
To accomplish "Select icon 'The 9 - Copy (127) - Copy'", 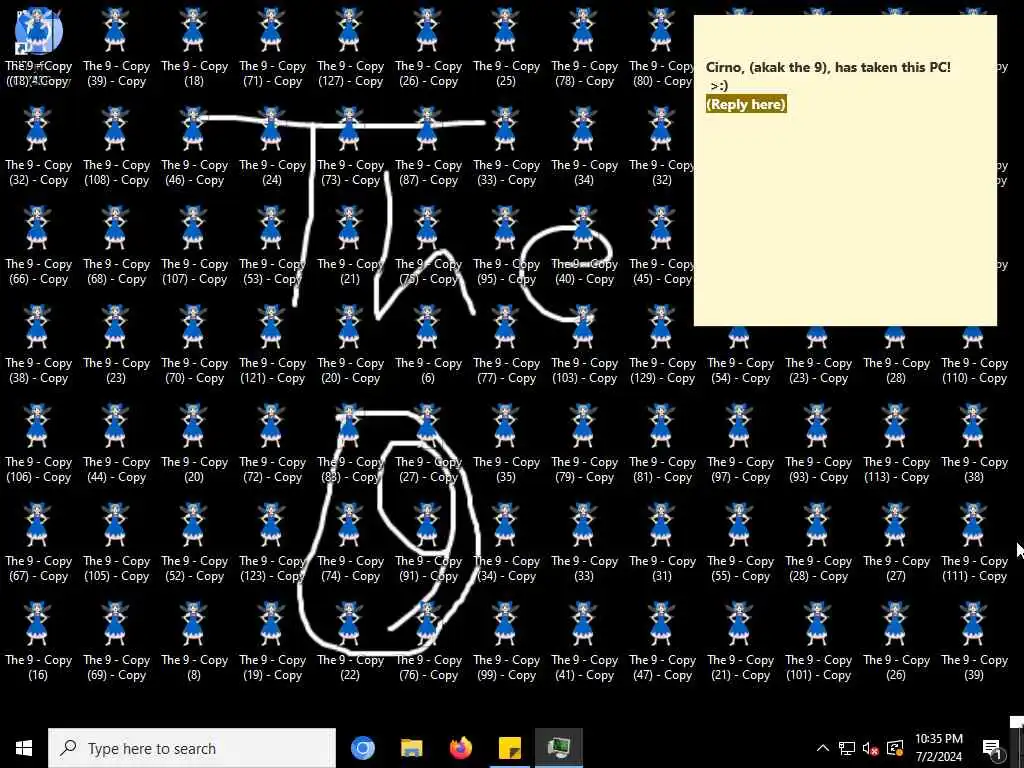I will 350,48.
